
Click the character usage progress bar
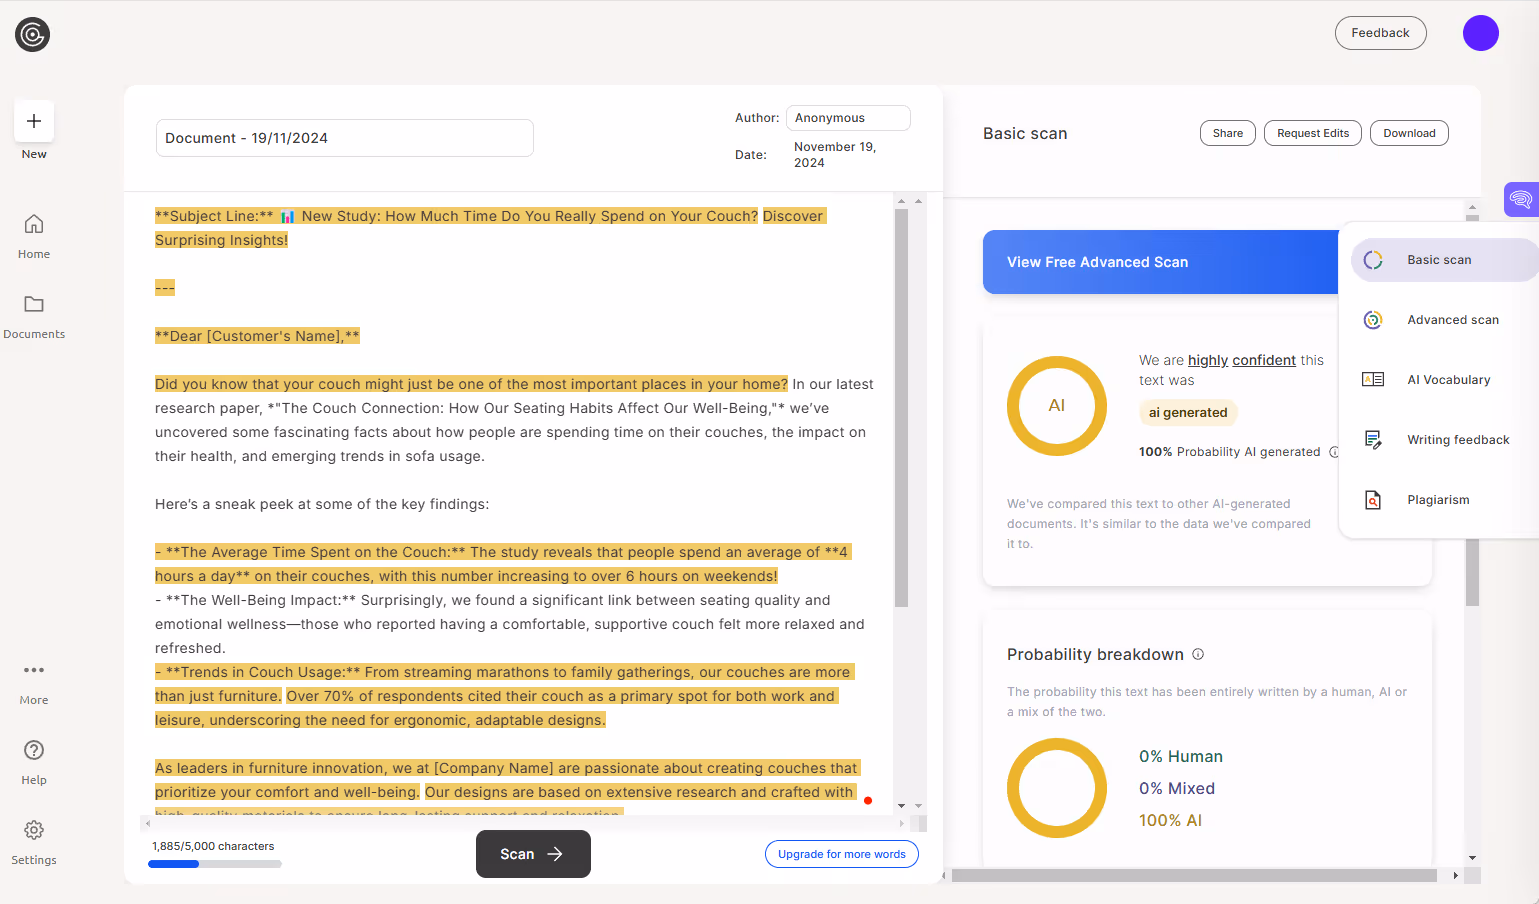214,863
